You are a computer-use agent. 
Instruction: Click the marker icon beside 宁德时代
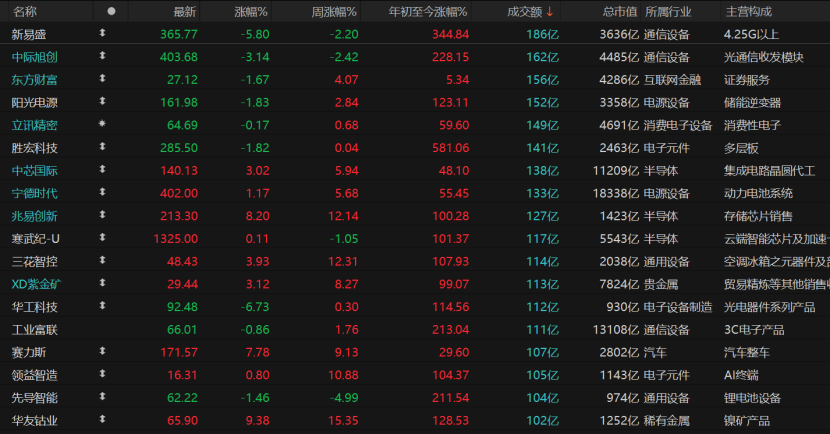[102, 193]
